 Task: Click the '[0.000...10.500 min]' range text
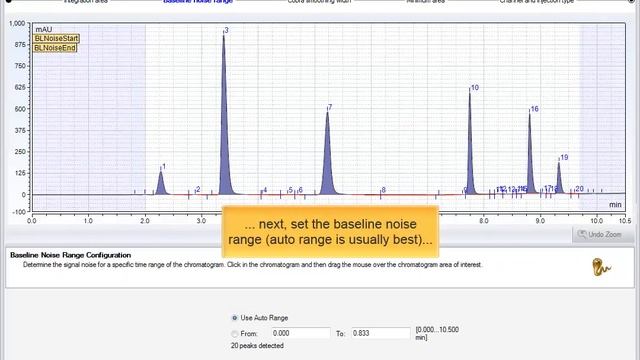point(437,333)
